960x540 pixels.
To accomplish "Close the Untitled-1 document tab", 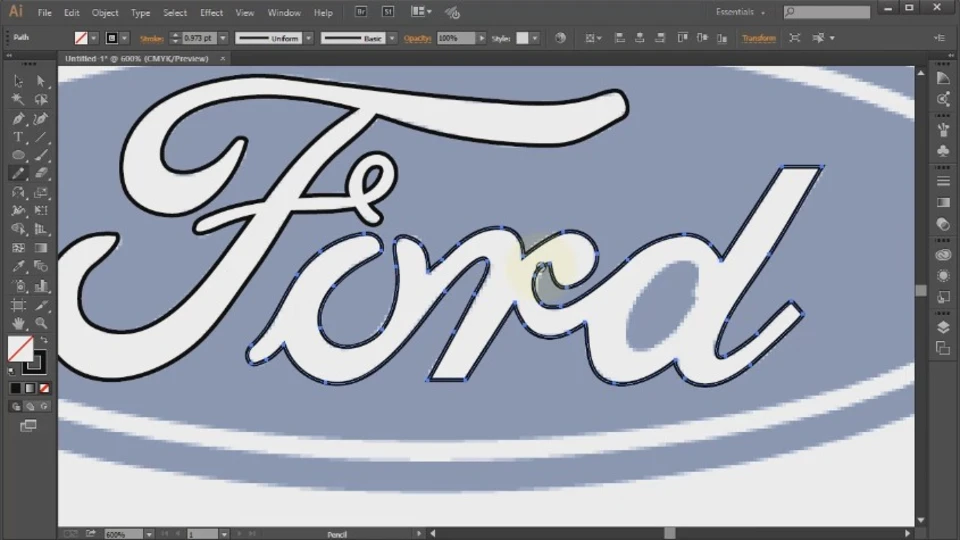I will 222,59.
